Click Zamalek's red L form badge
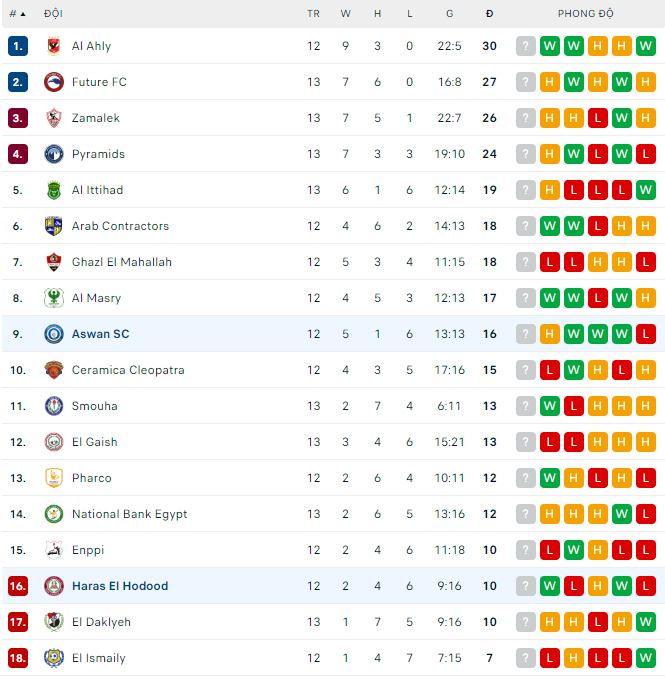 click(x=598, y=118)
